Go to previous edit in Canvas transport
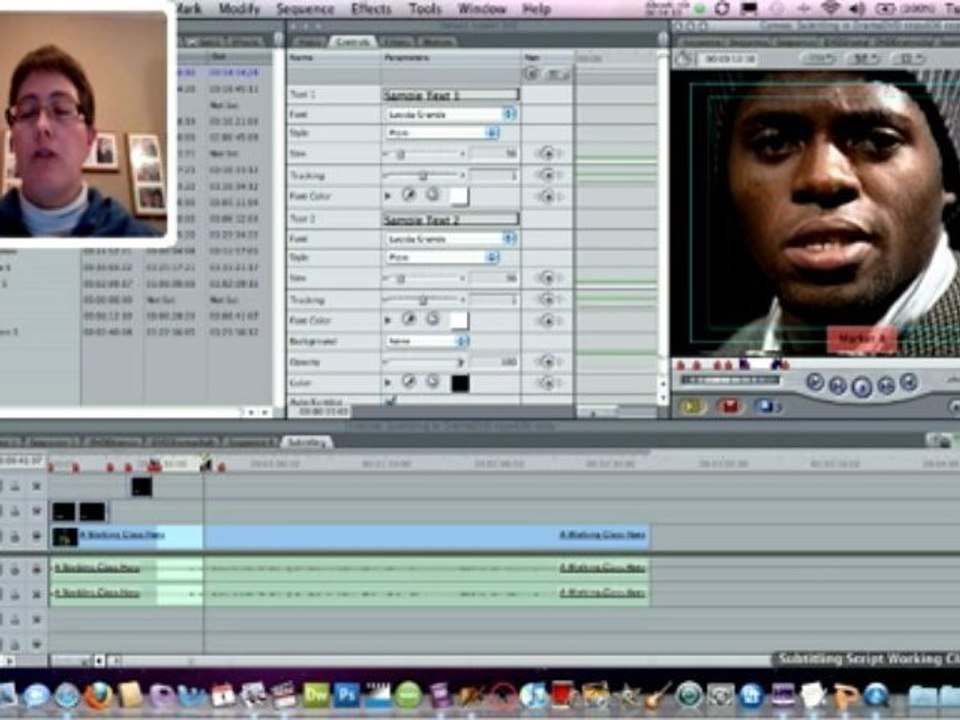Screen dimensions: 960x720 click(815, 382)
